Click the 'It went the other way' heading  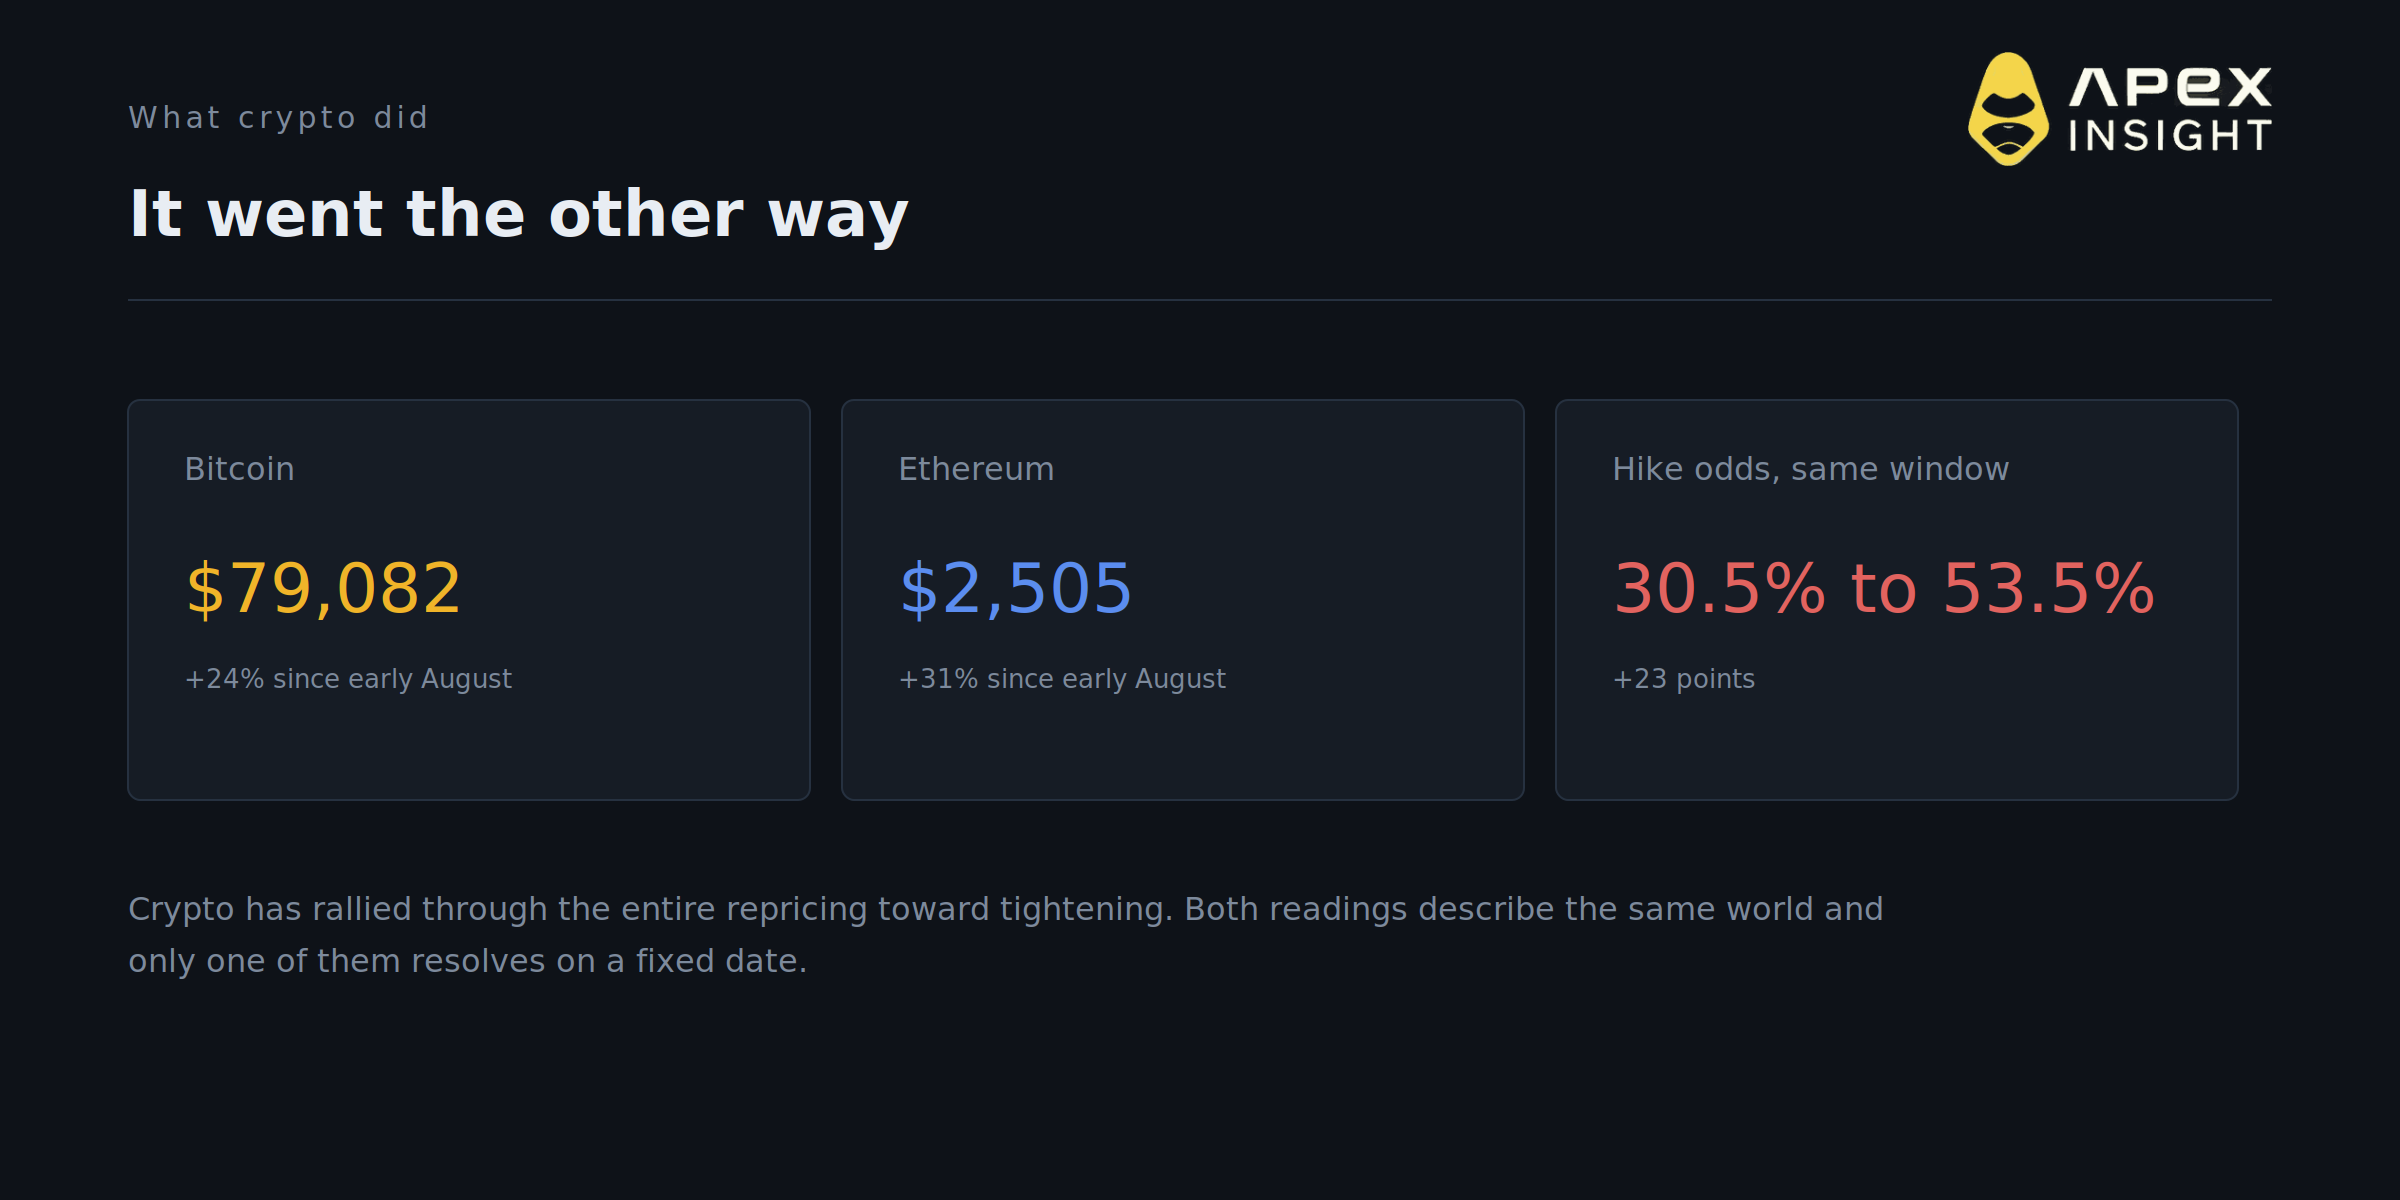(x=518, y=214)
